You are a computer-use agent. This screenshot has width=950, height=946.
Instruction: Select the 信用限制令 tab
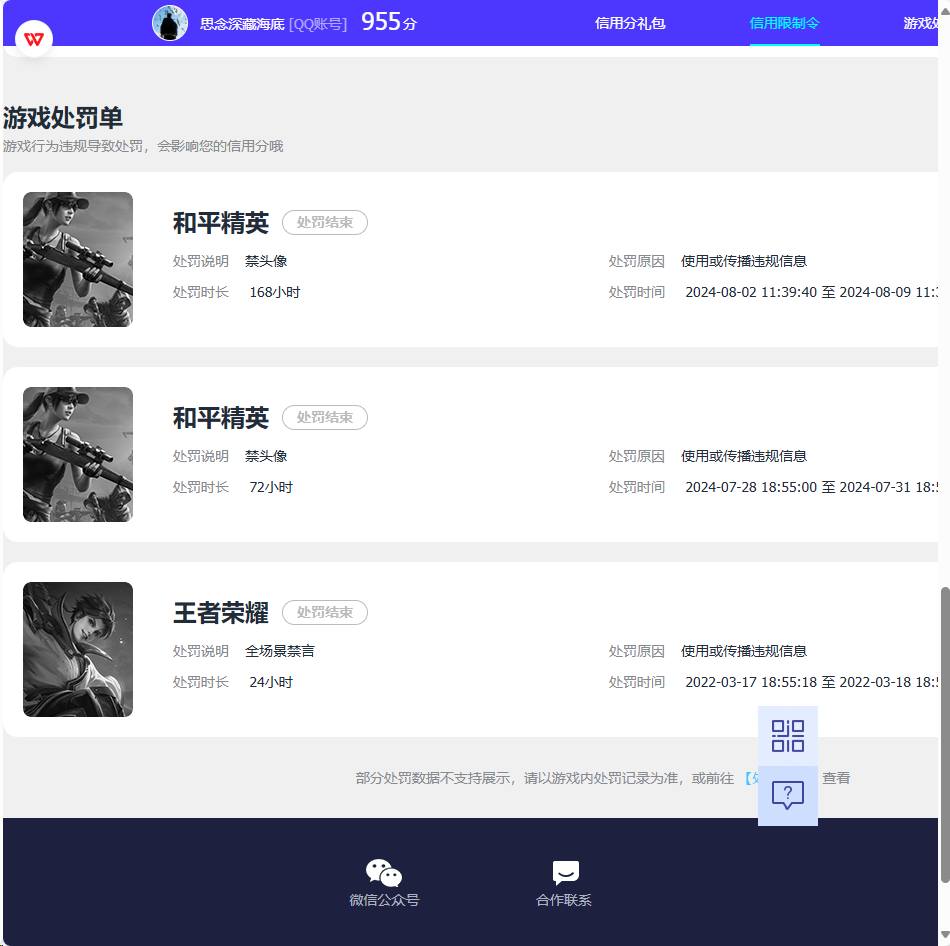[x=785, y=22]
